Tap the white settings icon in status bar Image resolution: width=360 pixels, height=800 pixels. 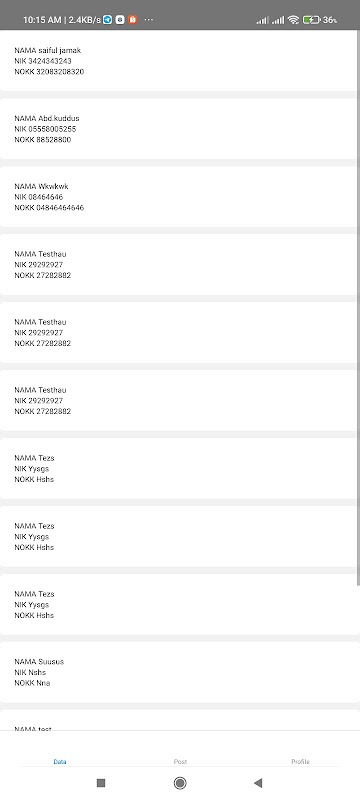(120, 20)
